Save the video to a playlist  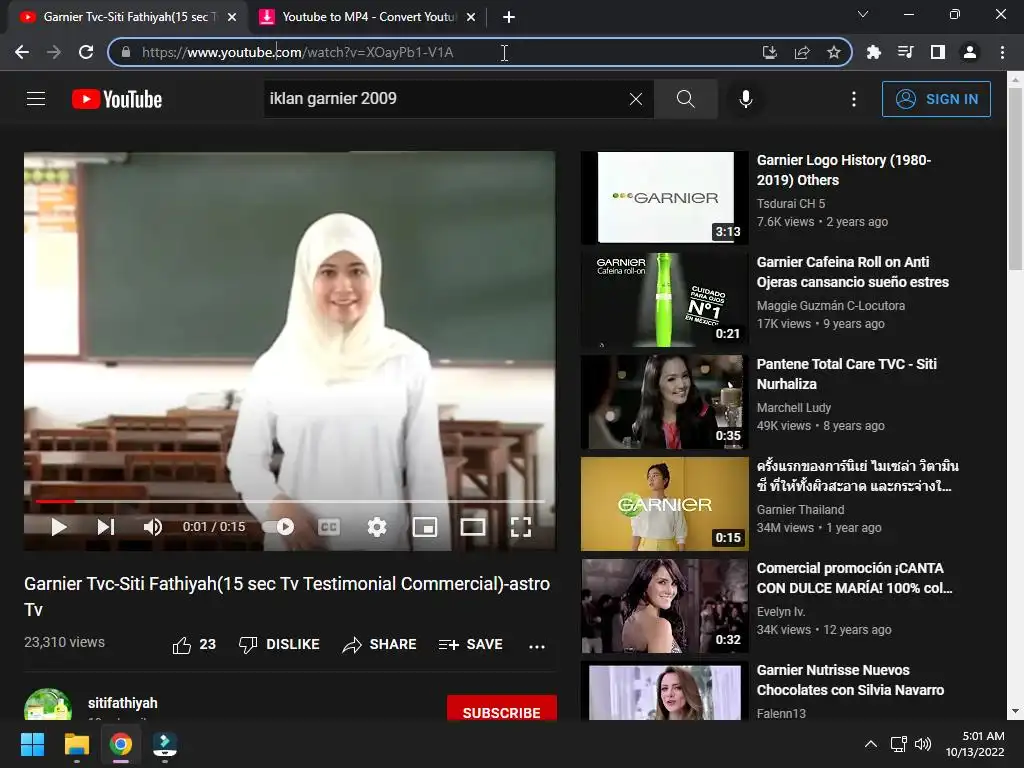(x=471, y=645)
